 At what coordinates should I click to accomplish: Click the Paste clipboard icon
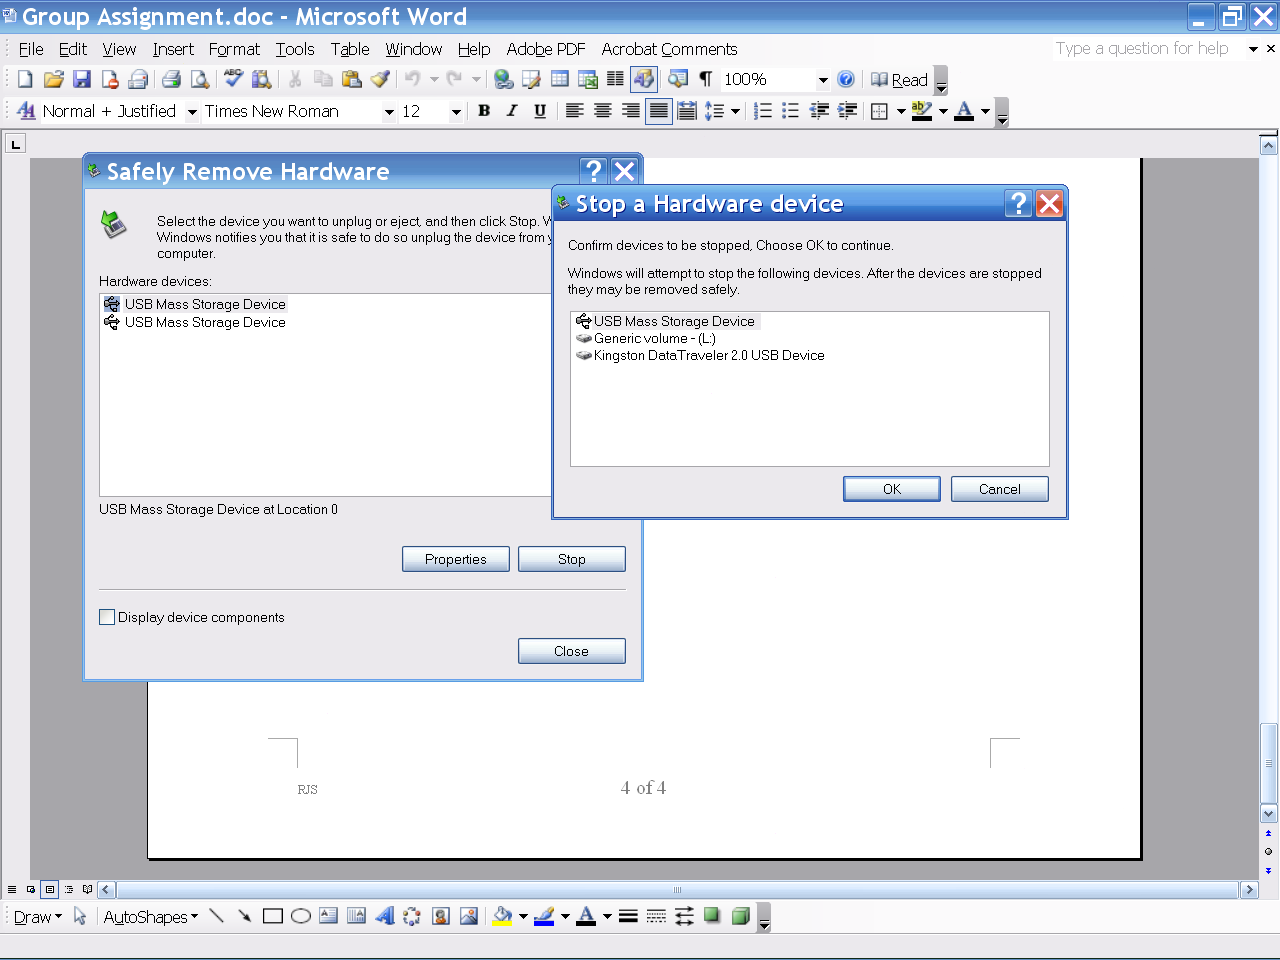[x=351, y=79]
